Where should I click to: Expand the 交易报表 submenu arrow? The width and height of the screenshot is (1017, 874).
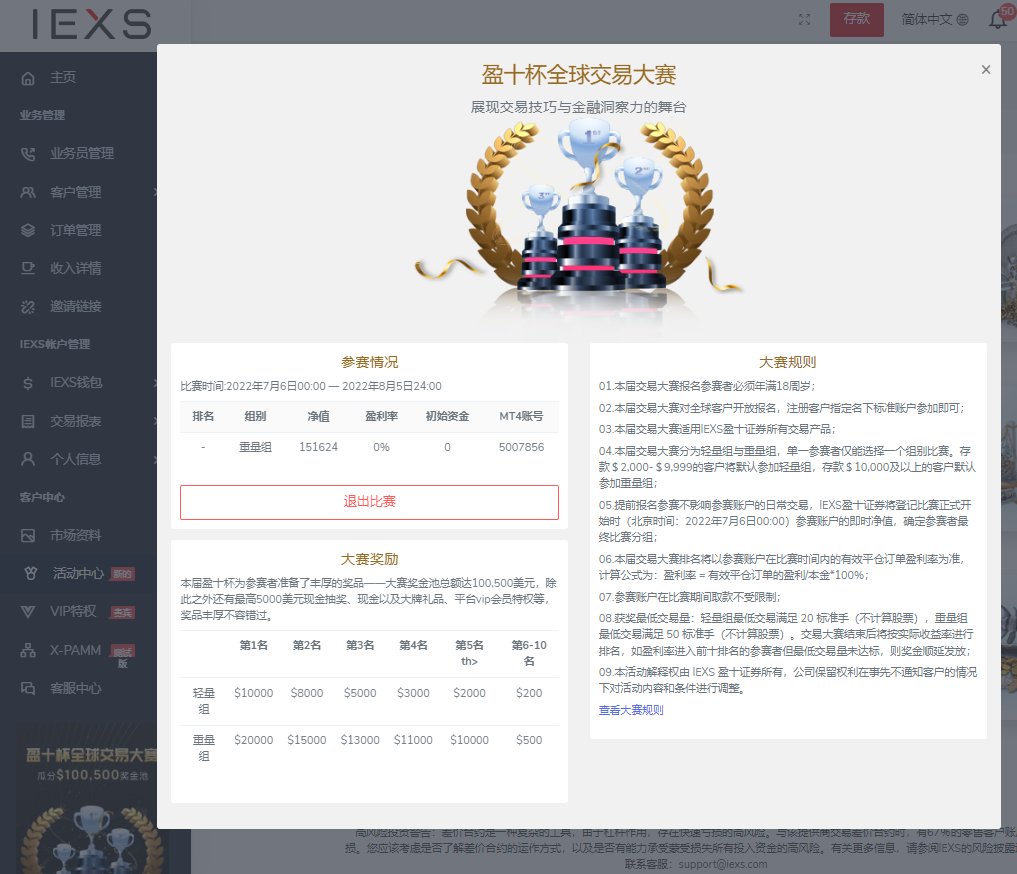point(155,421)
